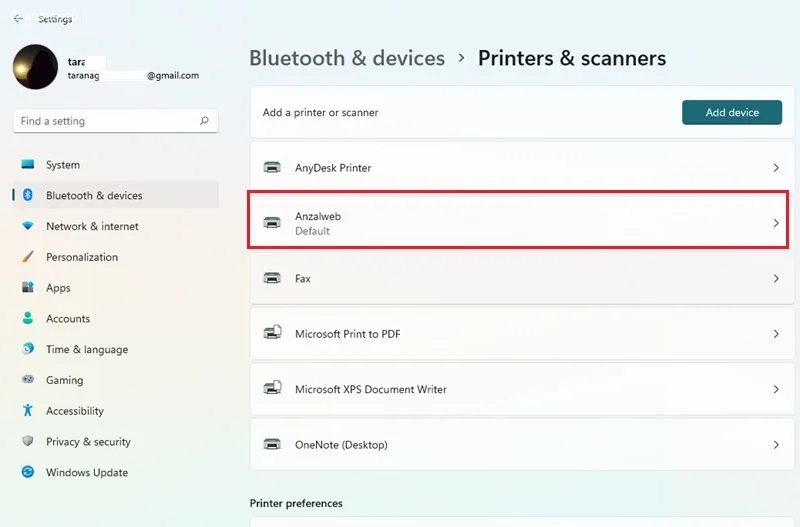Image resolution: width=800 pixels, height=527 pixels.
Task: Click the Accounts person icon
Action: click(x=28, y=318)
